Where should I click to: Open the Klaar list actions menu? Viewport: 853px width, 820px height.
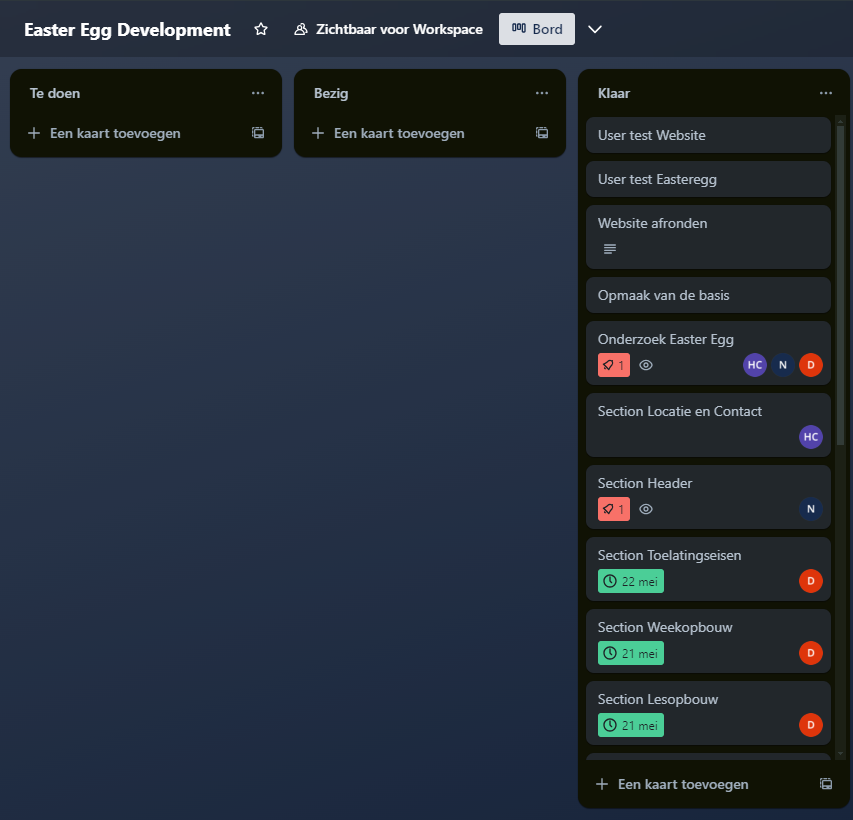pyautogui.click(x=826, y=93)
